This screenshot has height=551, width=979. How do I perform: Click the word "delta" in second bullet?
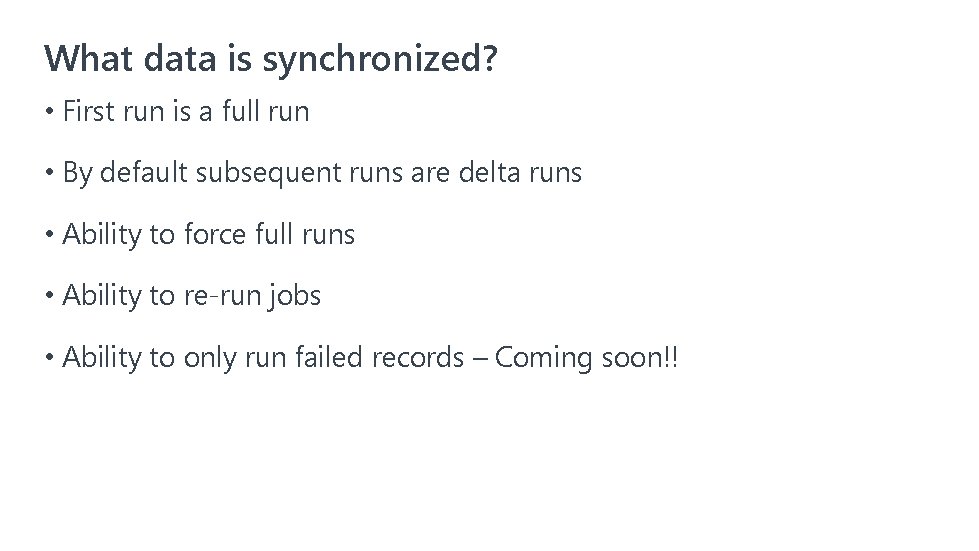[489, 174]
